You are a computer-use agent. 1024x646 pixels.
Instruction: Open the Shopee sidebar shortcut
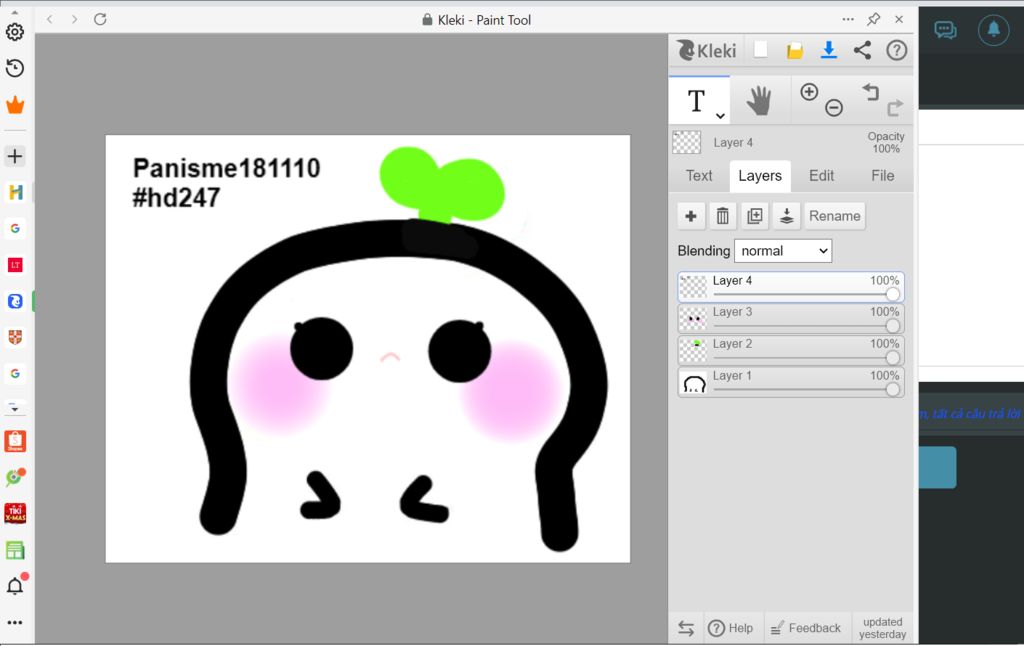pyautogui.click(x=15, y=442)
